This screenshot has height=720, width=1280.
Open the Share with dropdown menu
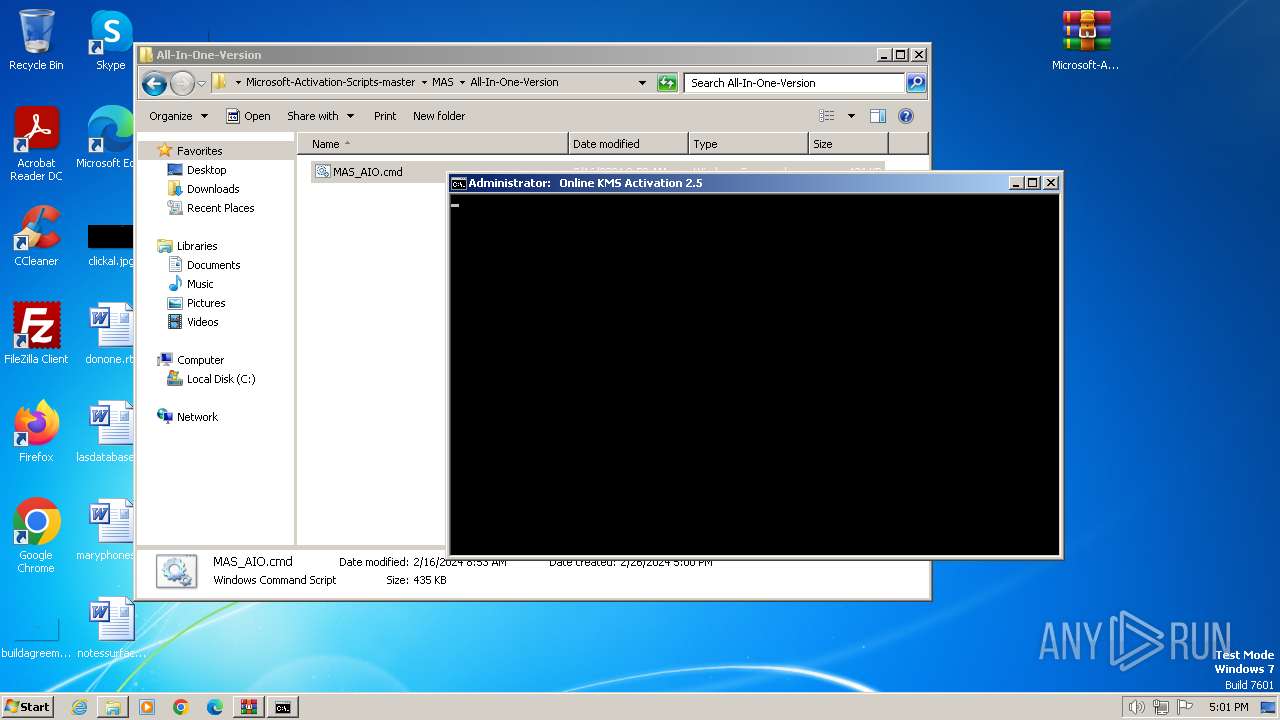[x=320, y=116]
